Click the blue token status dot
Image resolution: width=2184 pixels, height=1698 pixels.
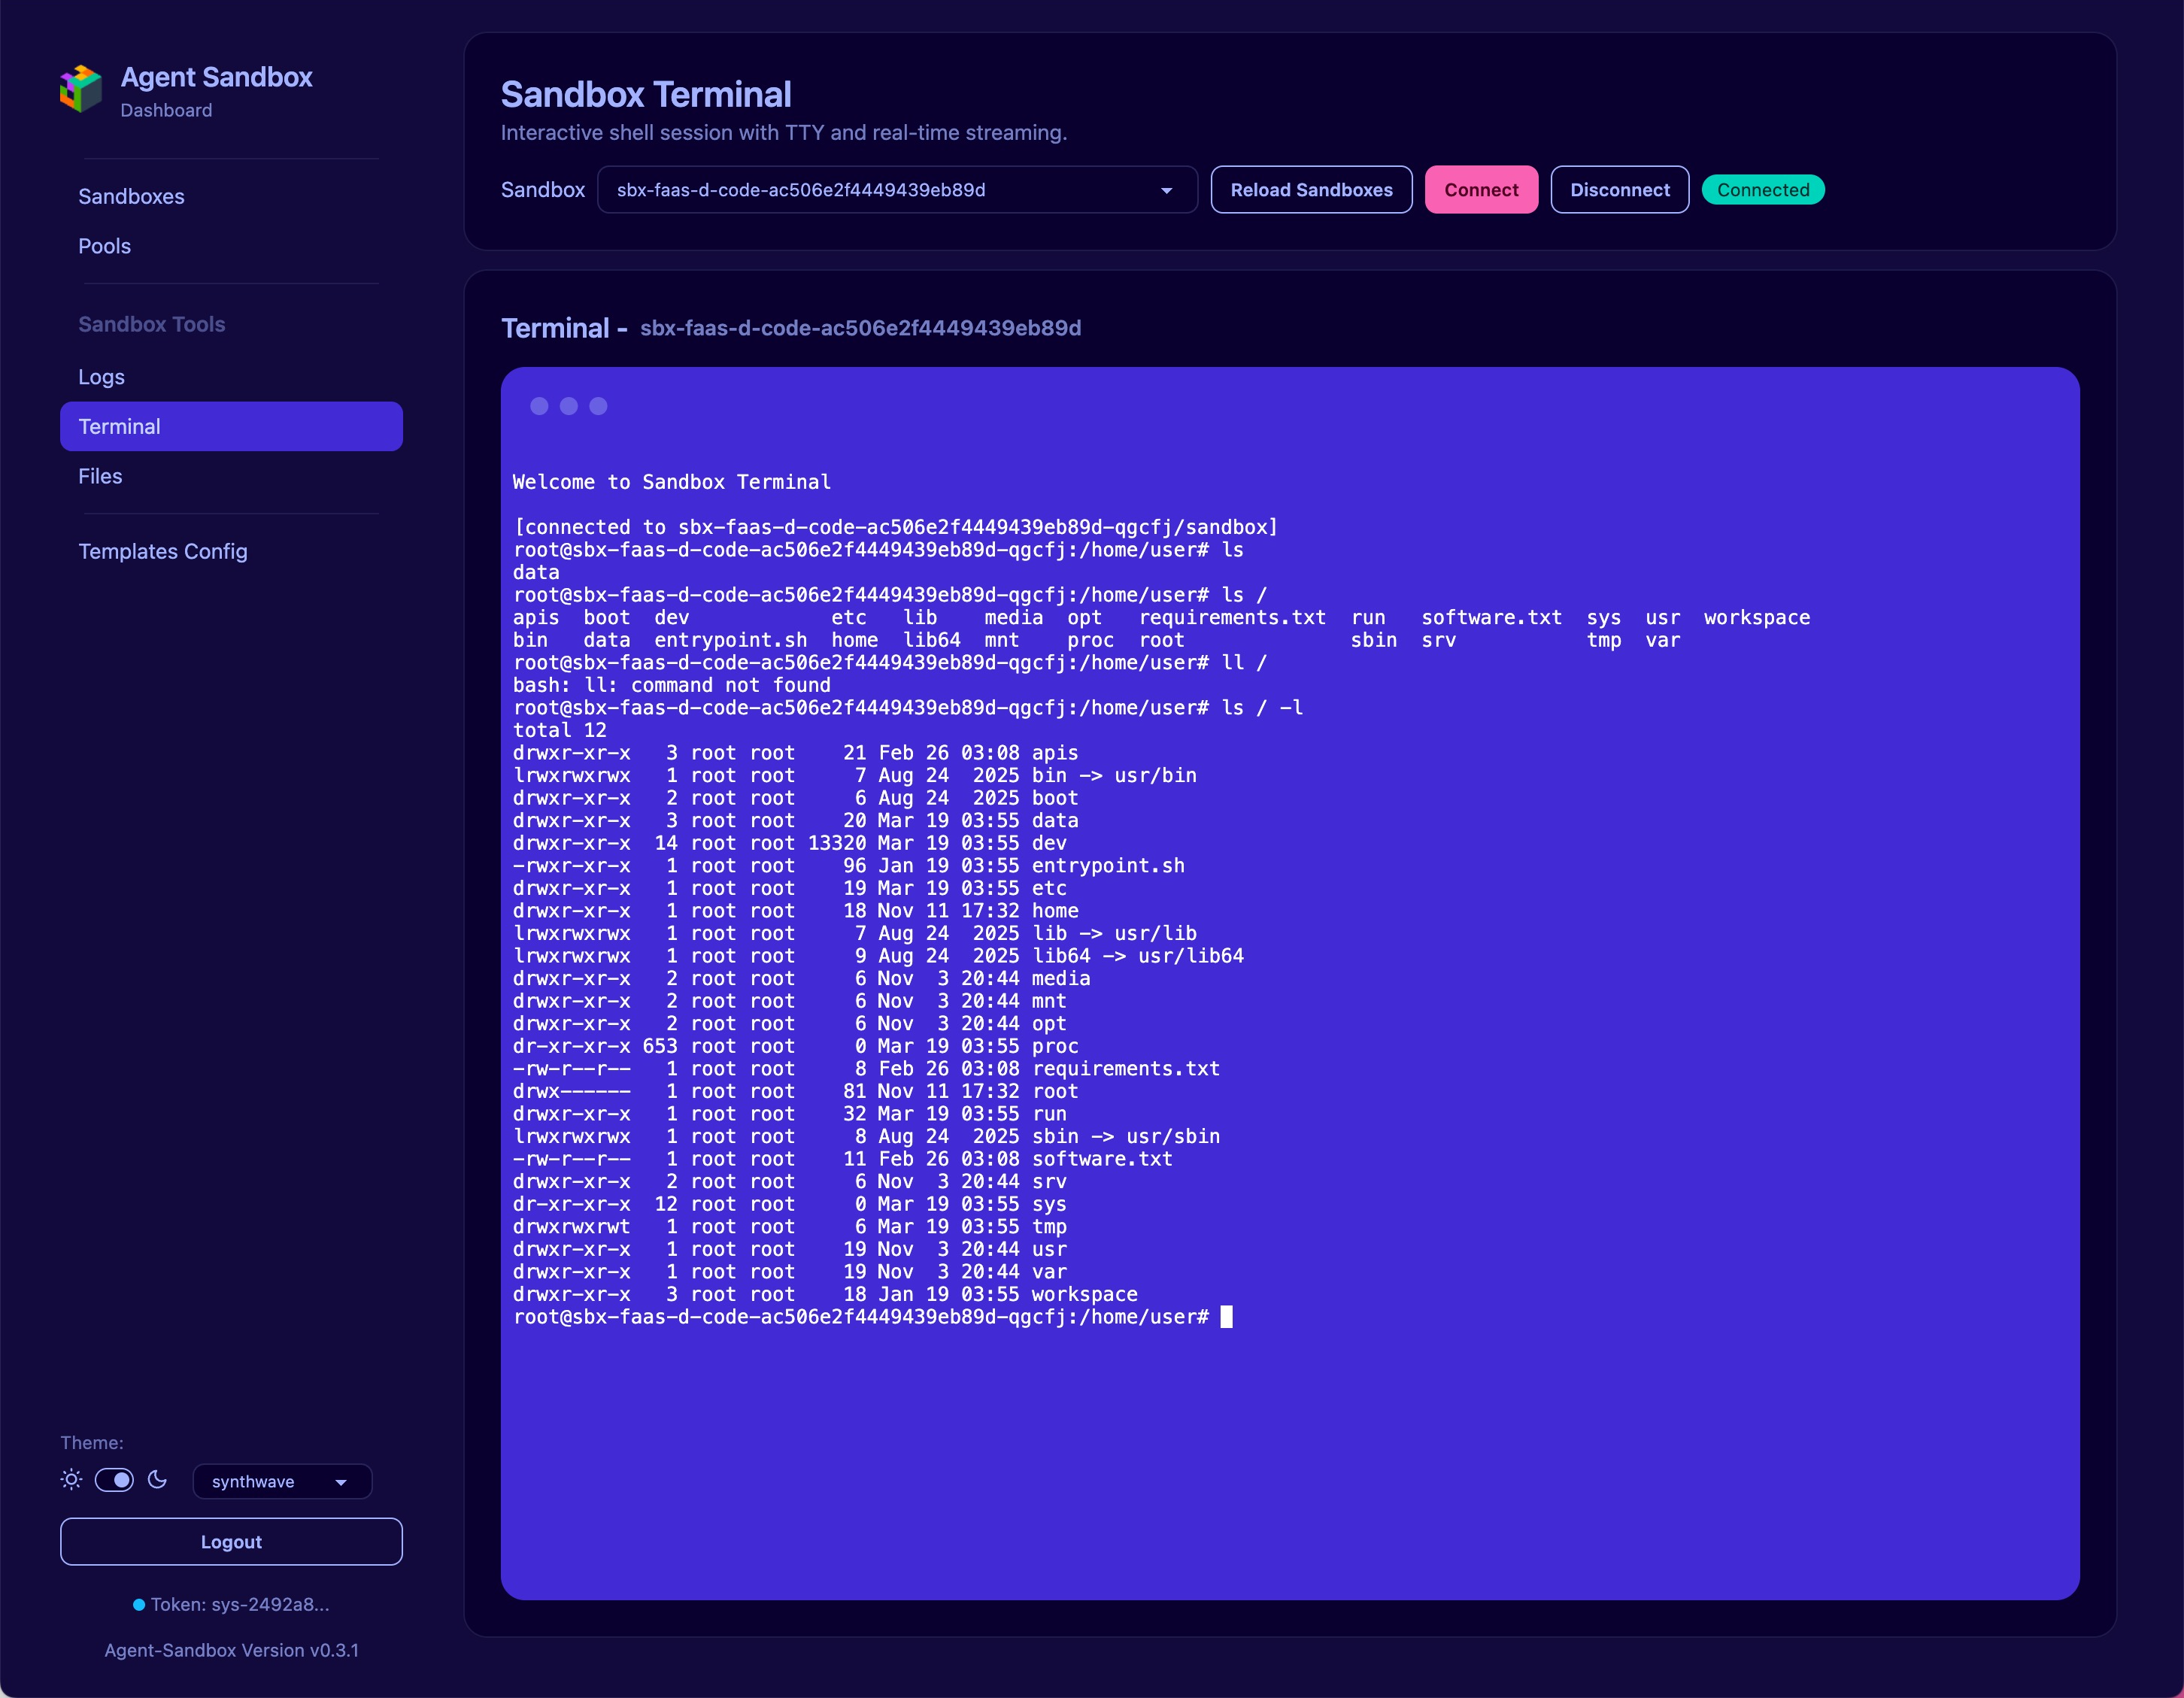(139, 1605)
